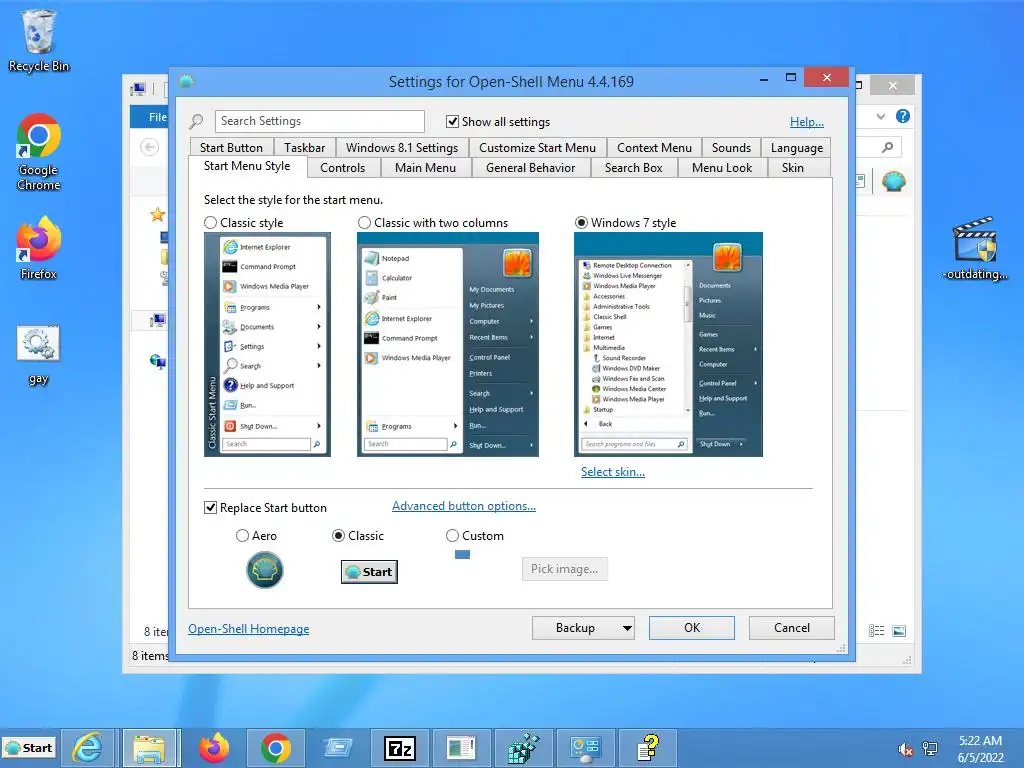This screenshot has width=1024, height=768.
Task: Open Firefox desktop shortcut
Action: pyautogui.click(x=39, y=248)
